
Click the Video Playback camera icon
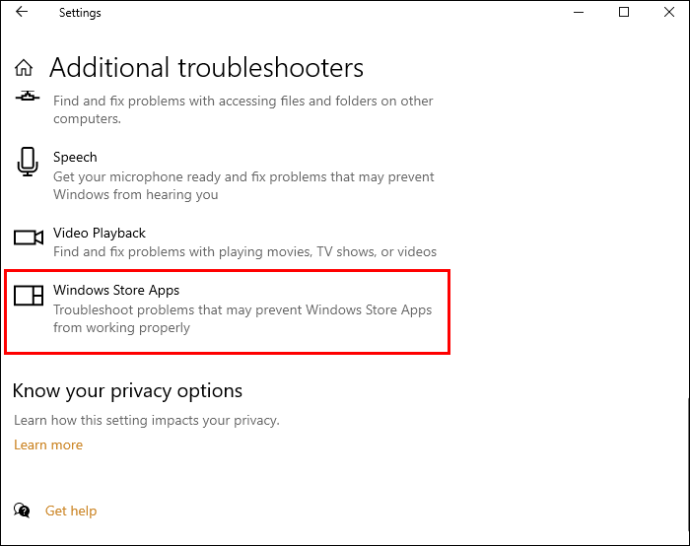click(x=28, y=237)
